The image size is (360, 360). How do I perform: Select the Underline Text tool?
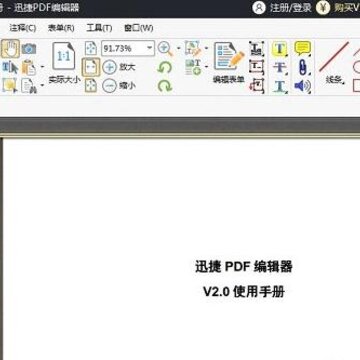[x=280, y=86]
